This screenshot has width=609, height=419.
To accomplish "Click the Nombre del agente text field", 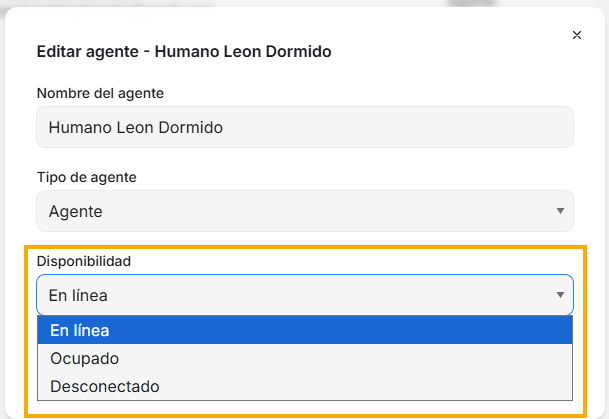I will pyautogui.click(x=304, y=128).
